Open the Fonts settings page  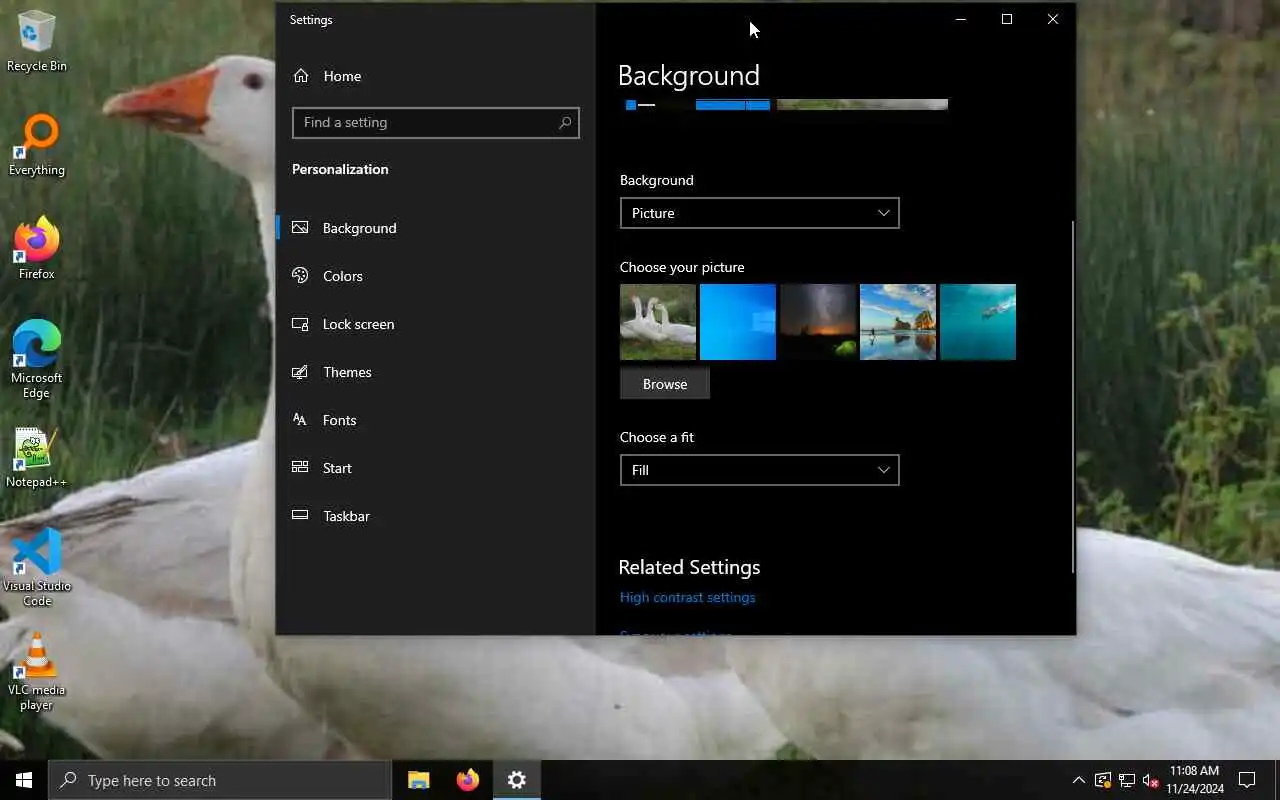click(436, 420)
